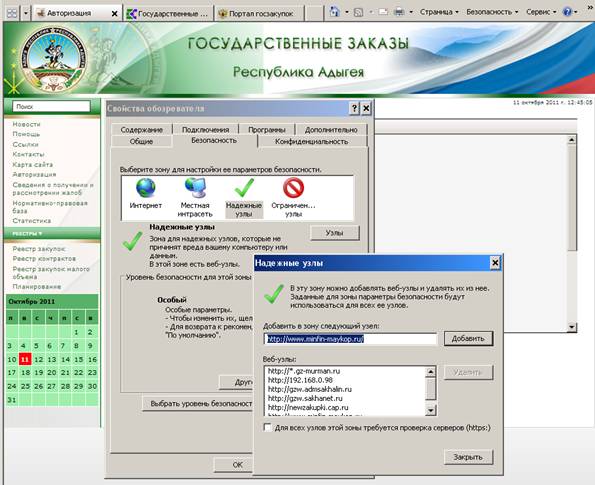595x485 pixels.
Task: Choose the Надежные узлы green checkmark zone
Action: click(x=244, y=188)
